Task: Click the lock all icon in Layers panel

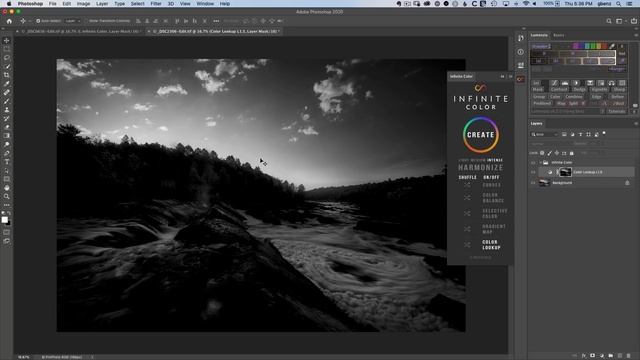Action: click(571, 153)
